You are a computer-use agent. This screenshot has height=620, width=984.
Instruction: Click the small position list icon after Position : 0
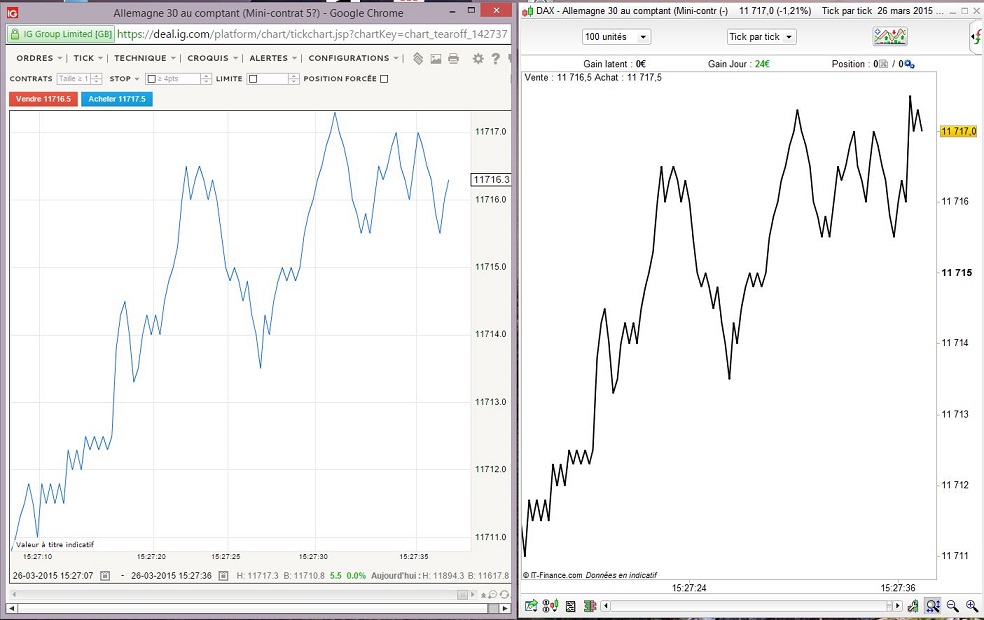(884, 64)
